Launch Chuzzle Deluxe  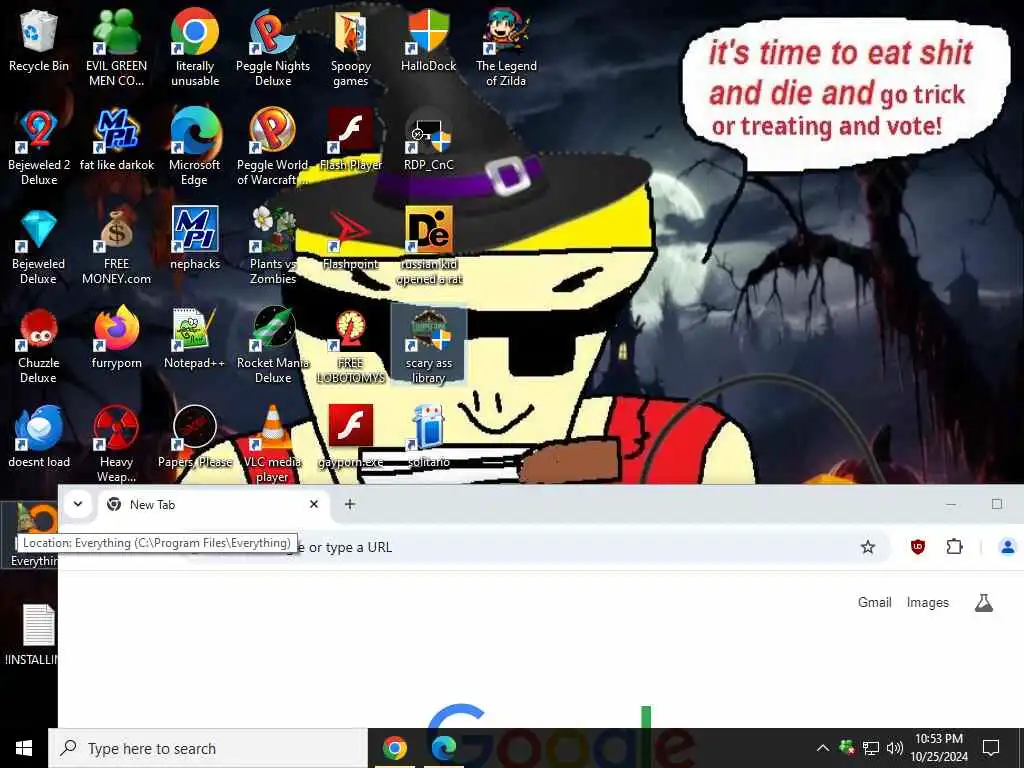click(x=39, y=344)
